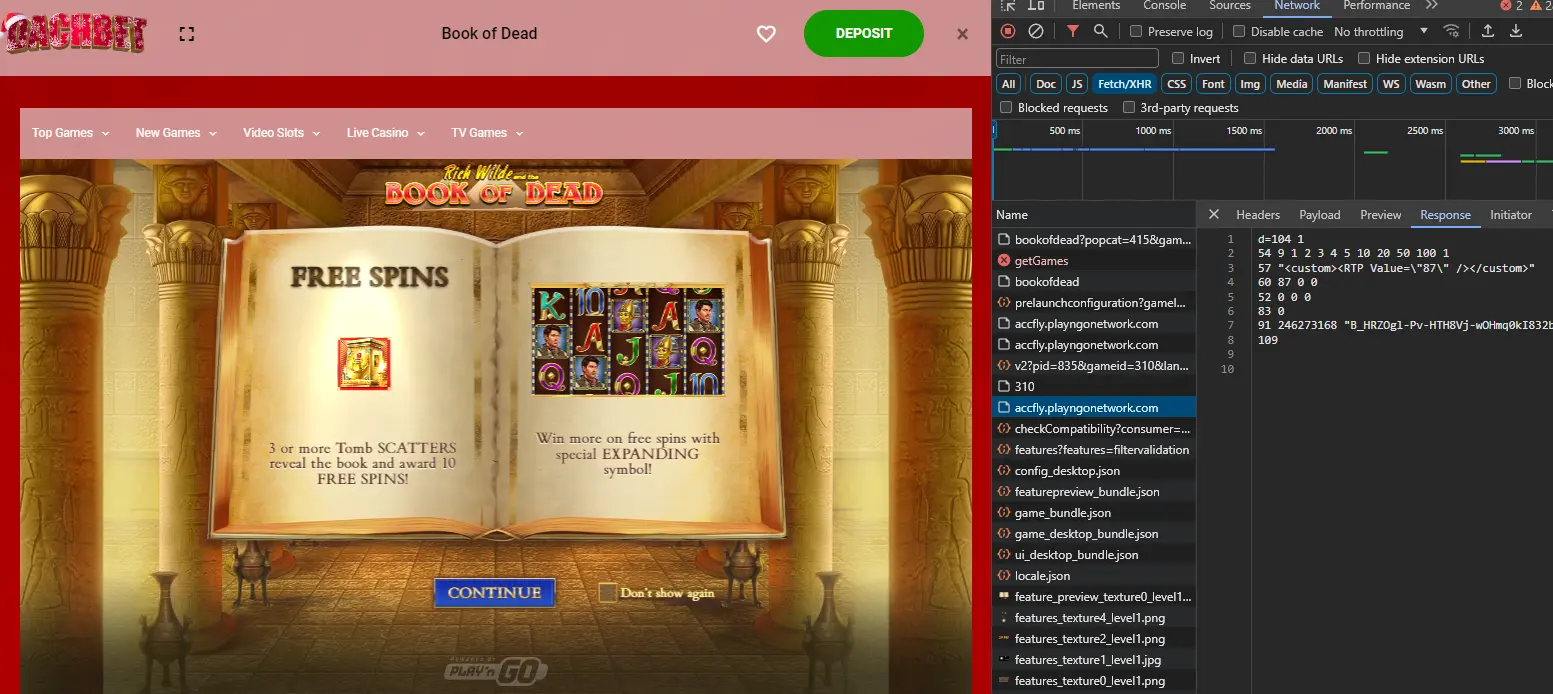Expand the Top Games menu
The image size is (1553, 694).
pyautogui.click(x=70, y=133)
